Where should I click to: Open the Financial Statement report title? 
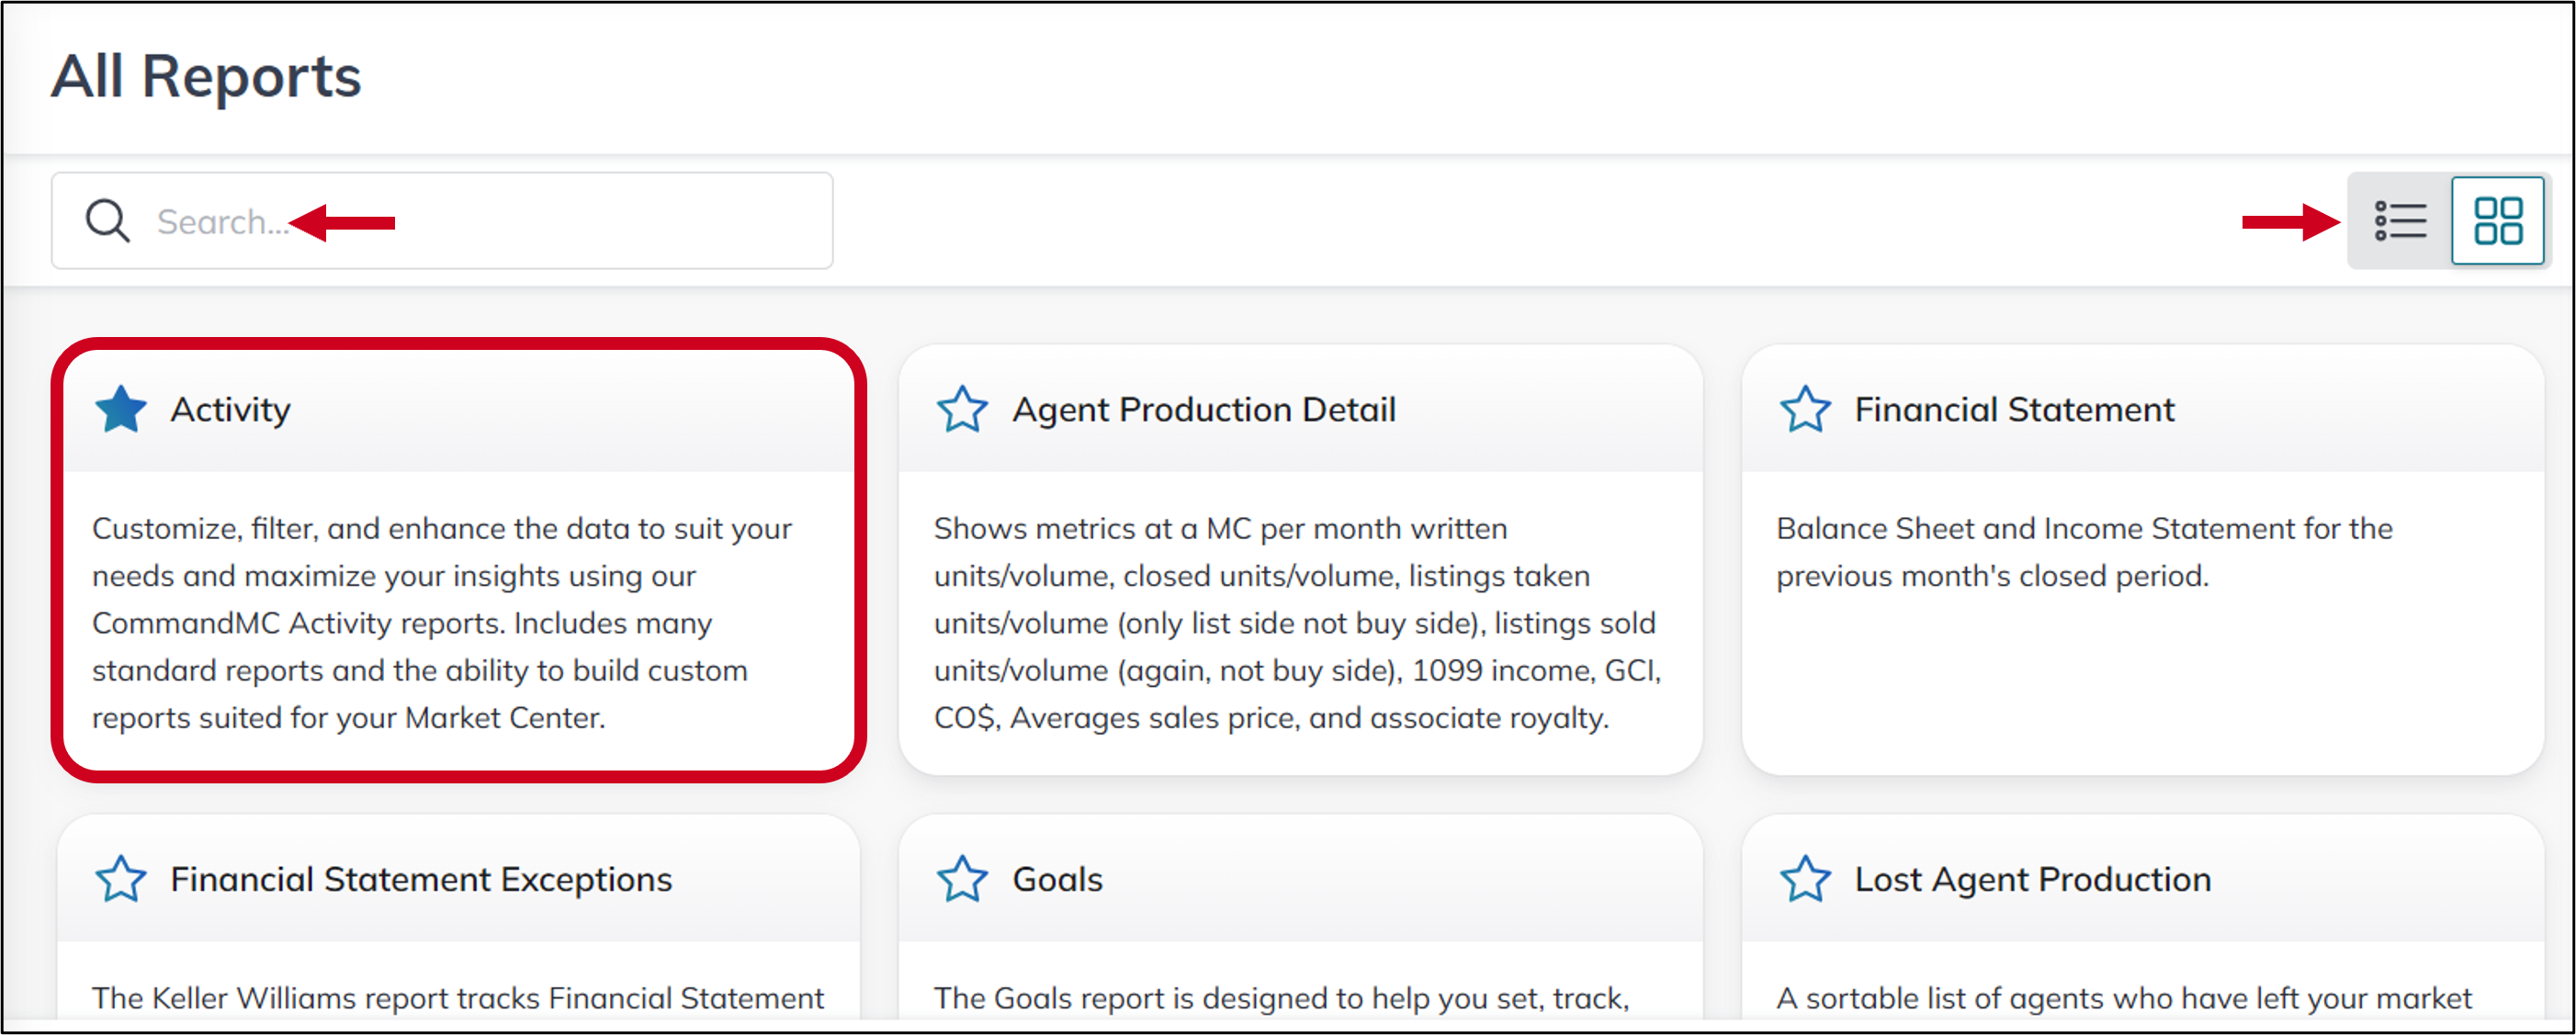[2014, 410]
